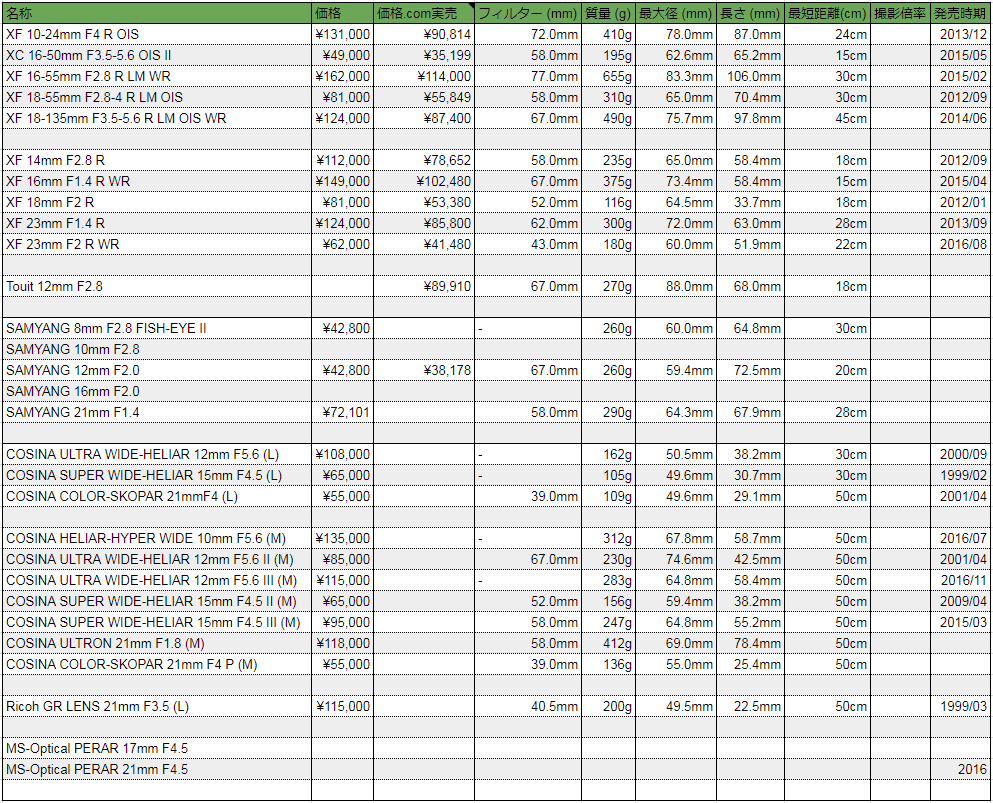Viewport: 993px width, 803px height.
Task: Select the SAMYANG 16mm F2.0 cell
Action: [x=156, y=391]
